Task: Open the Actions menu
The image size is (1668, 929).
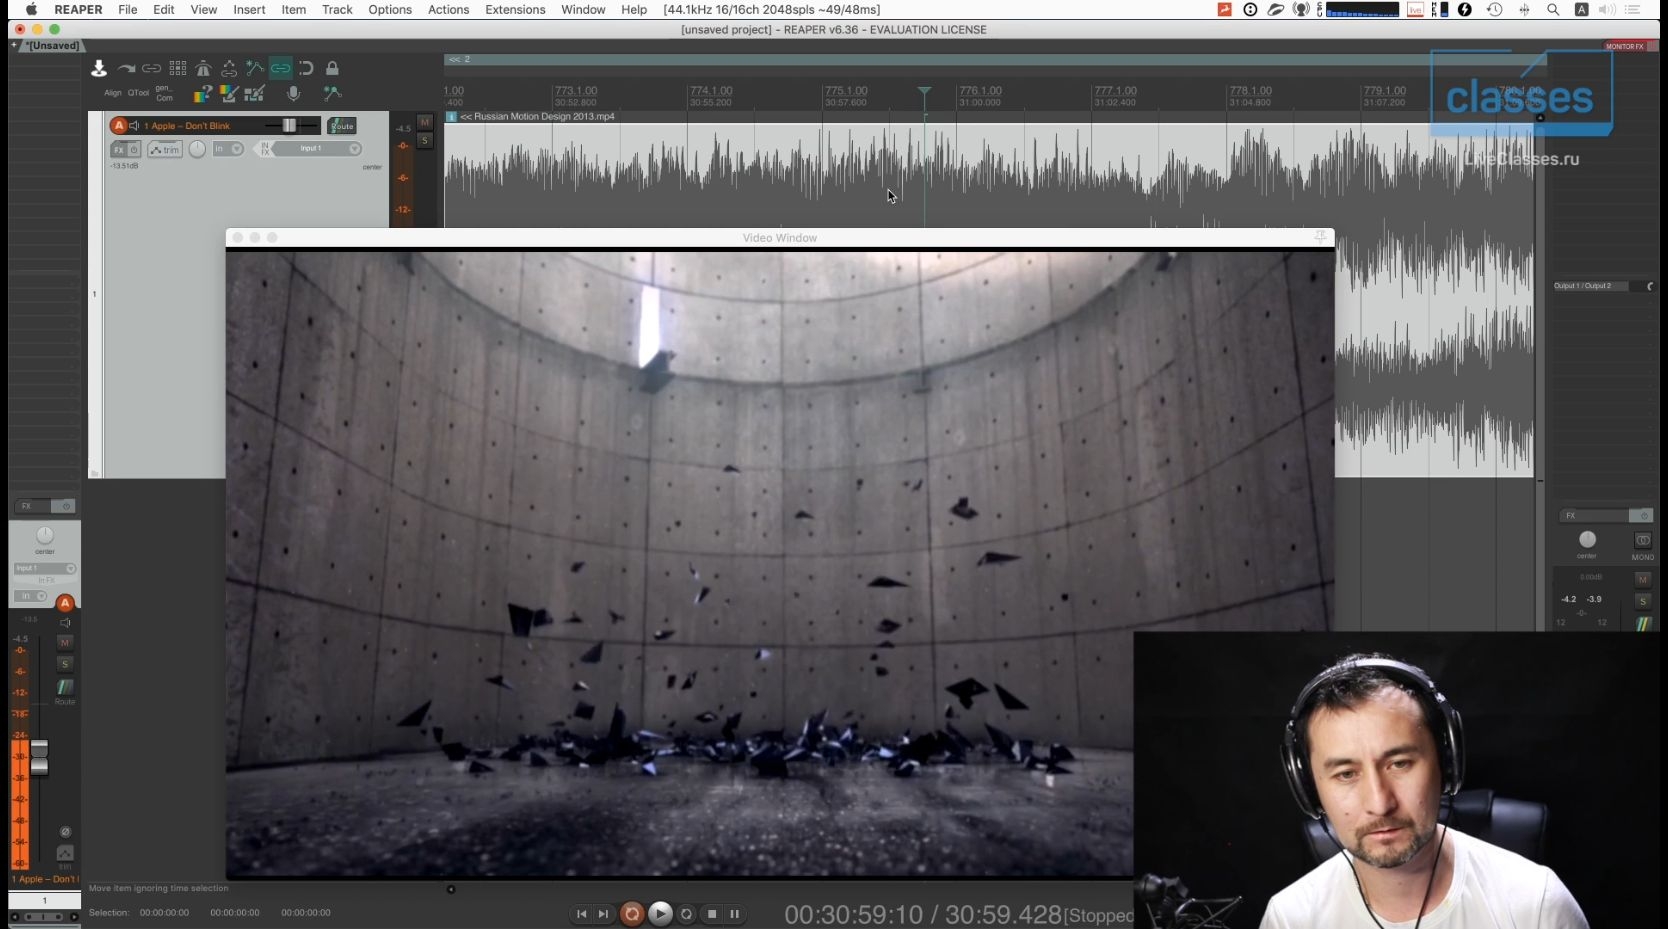Action: point(448,9)
